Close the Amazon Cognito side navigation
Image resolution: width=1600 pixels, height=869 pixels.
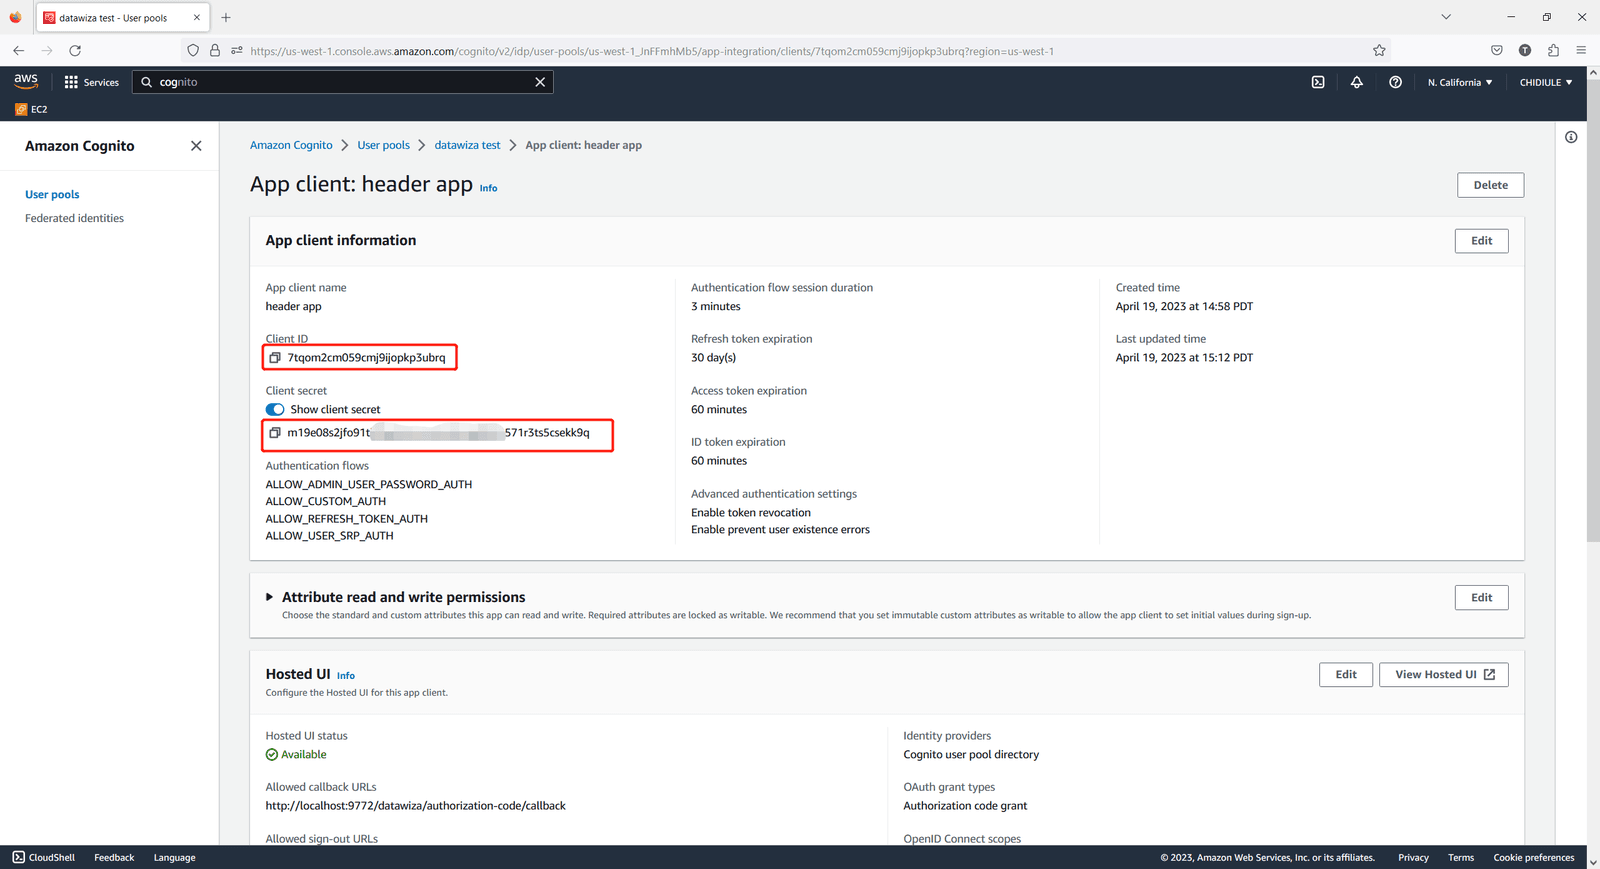point(196,146)
